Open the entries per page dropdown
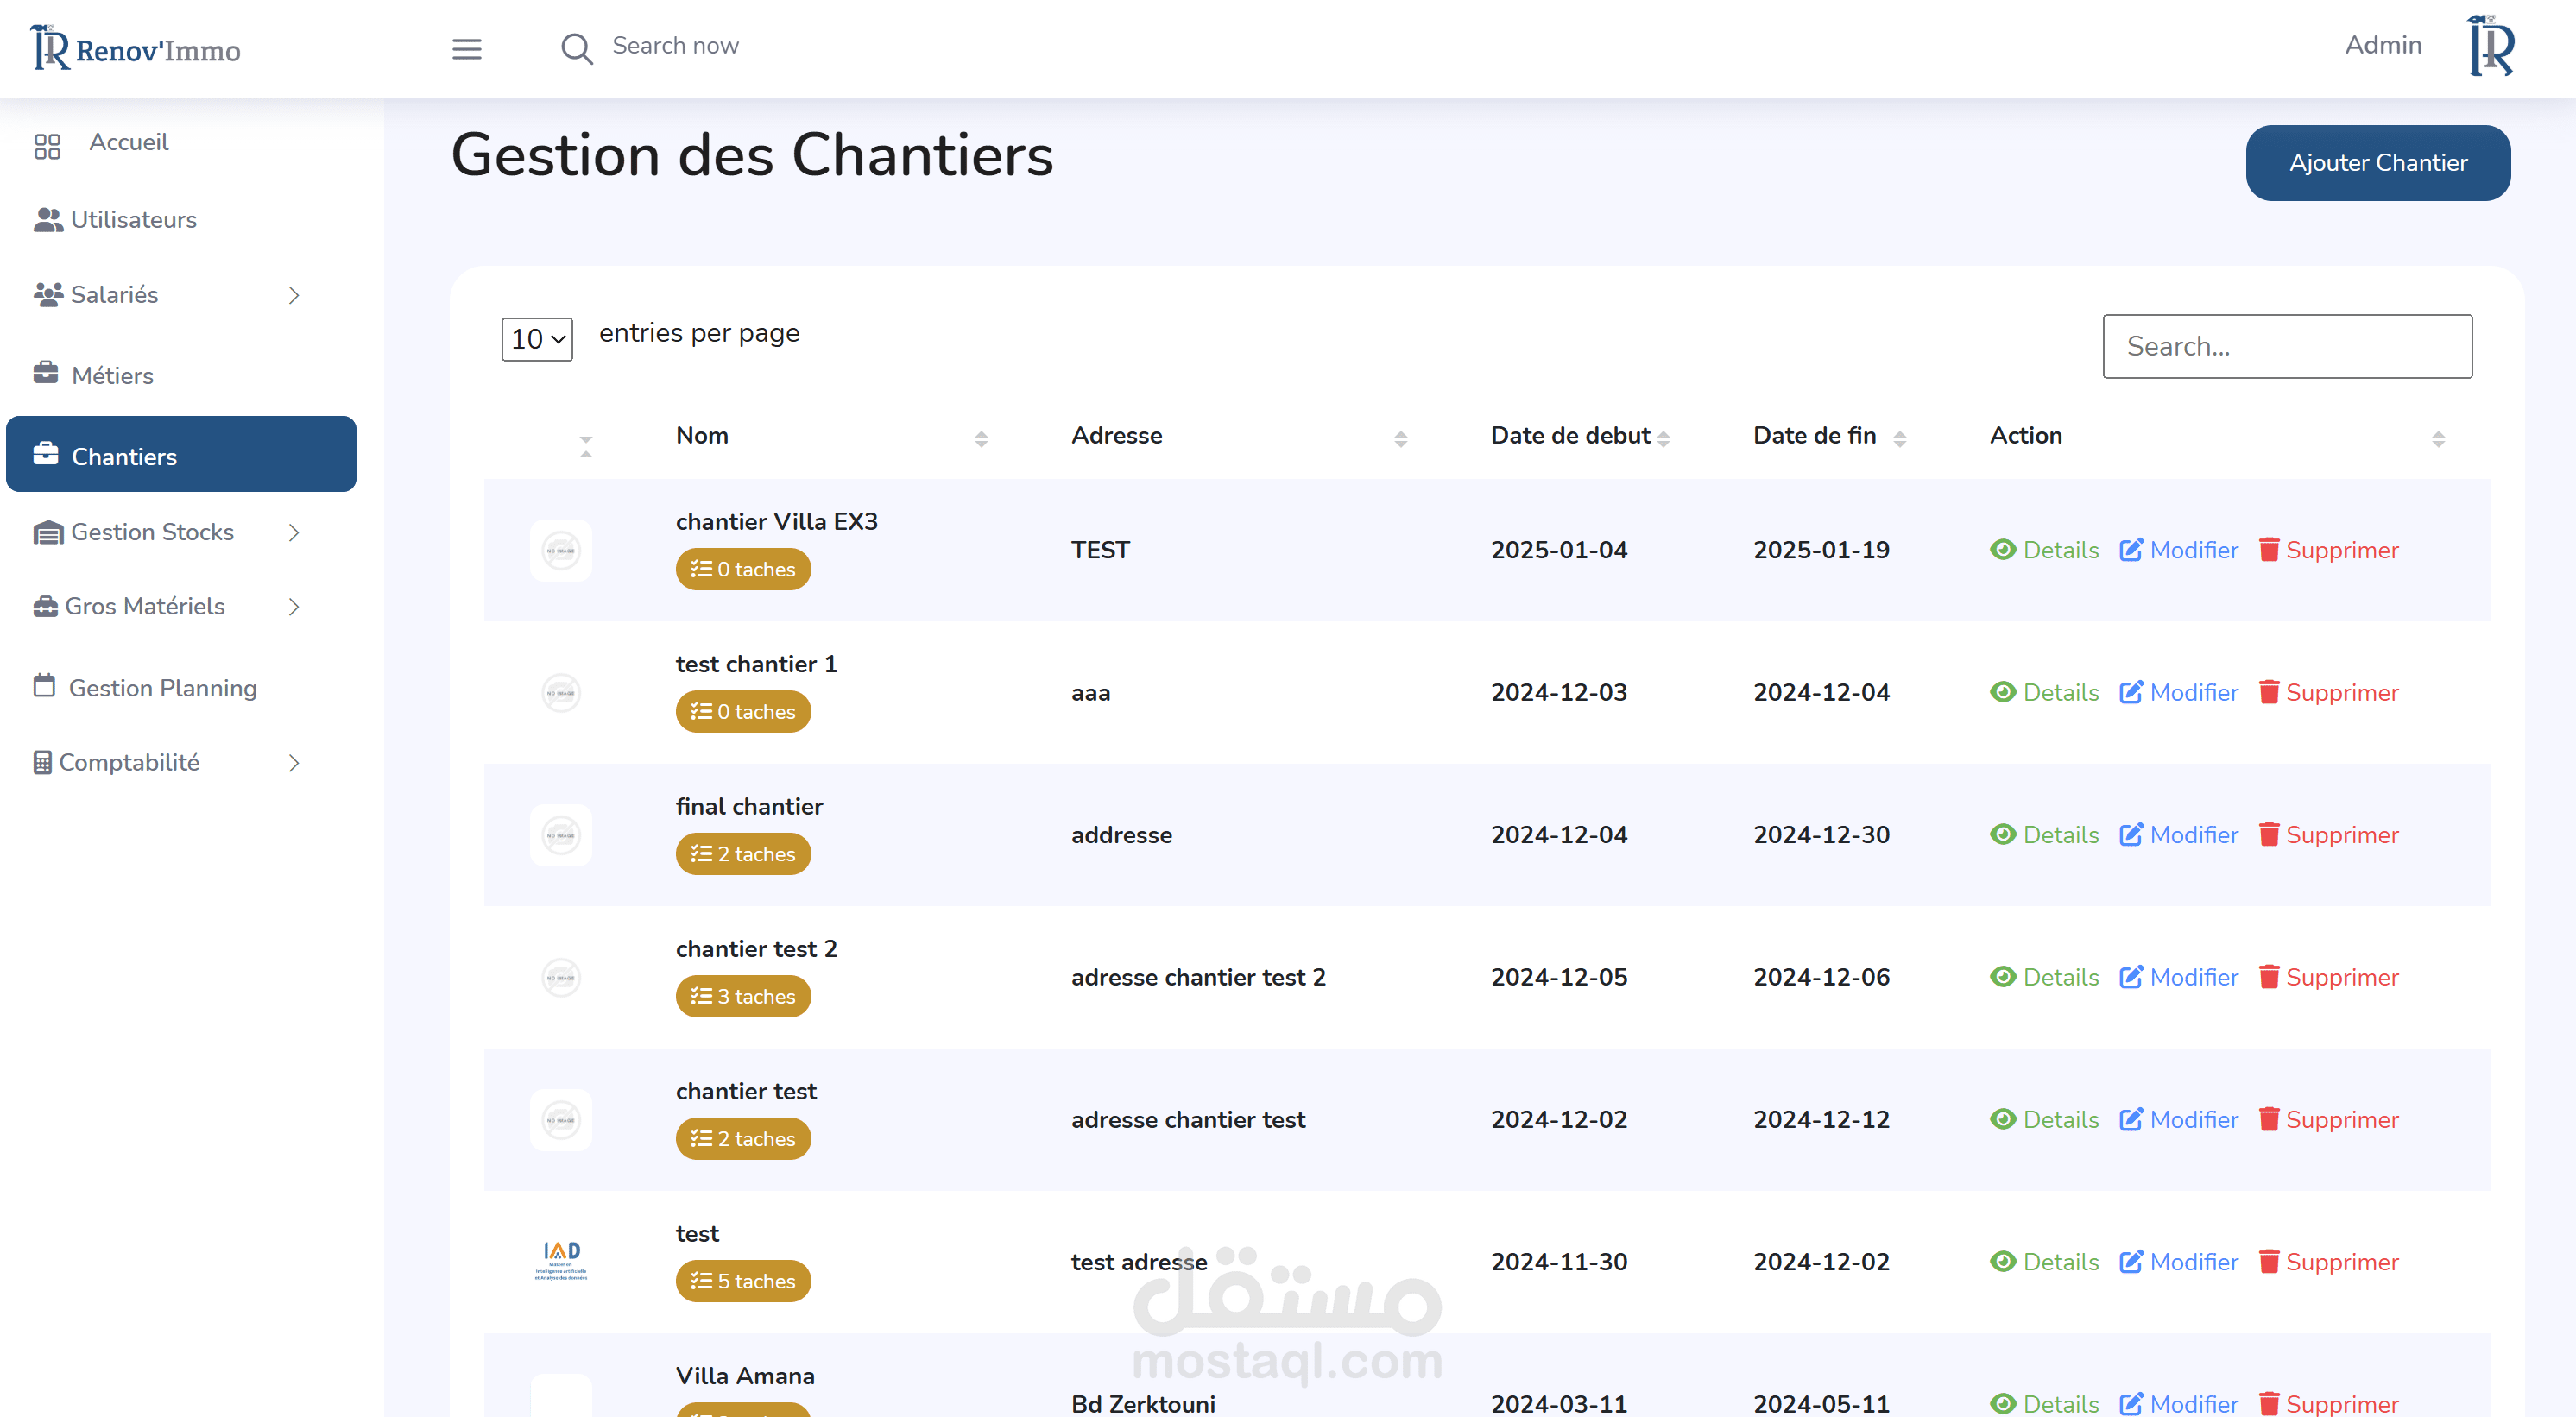Viewport: 2576px width, 1417px height. click(537, 339)
